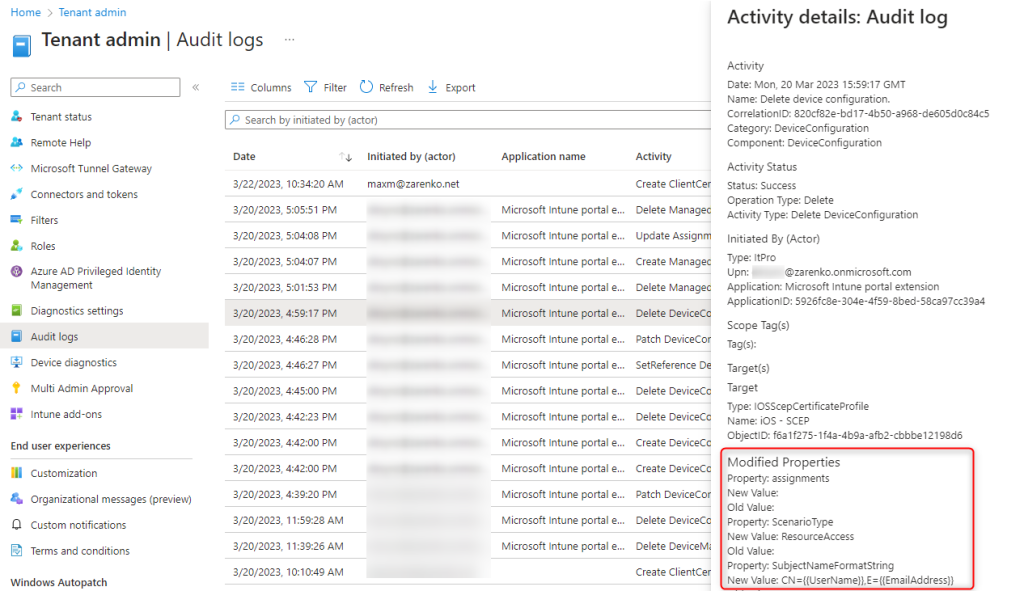Click the Diagnostics settings icon
Viewport: 1024px width, 591px height.
point(17,310)
